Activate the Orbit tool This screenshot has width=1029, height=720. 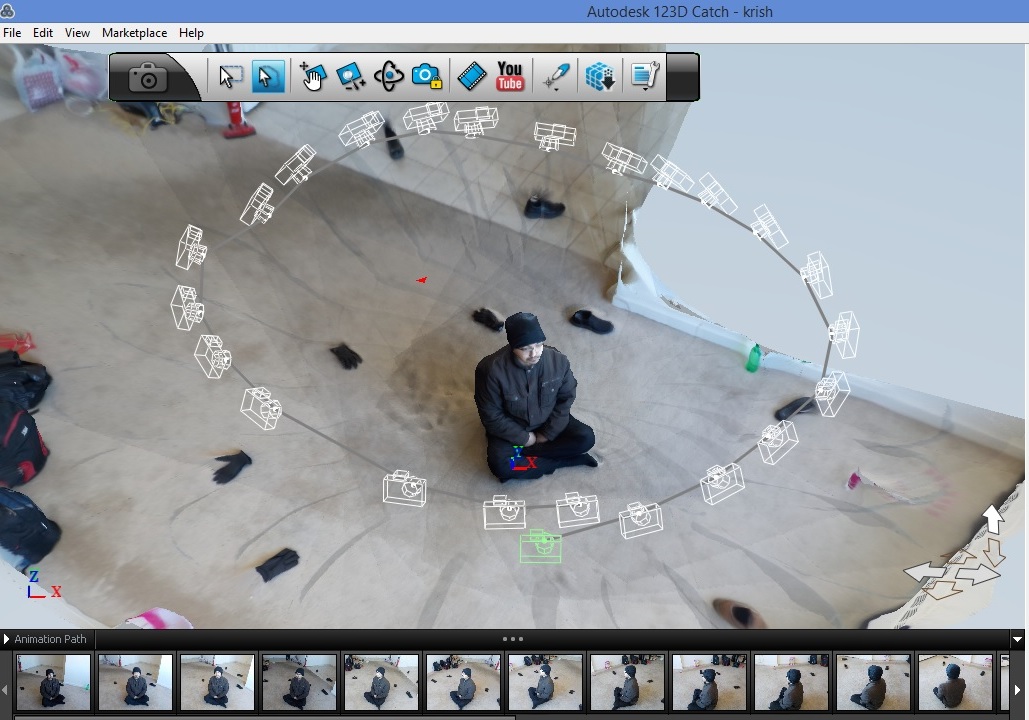[388, 77]
